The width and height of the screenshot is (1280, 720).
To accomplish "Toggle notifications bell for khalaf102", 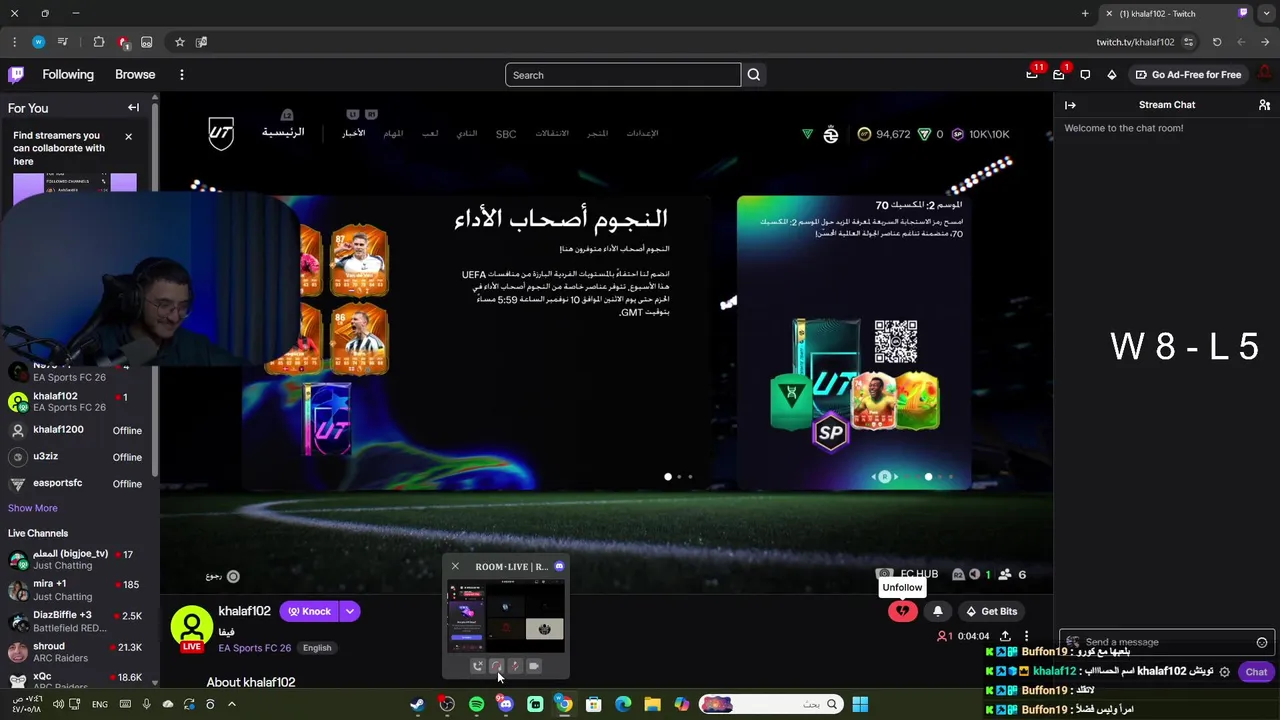I will pos(938,611).
